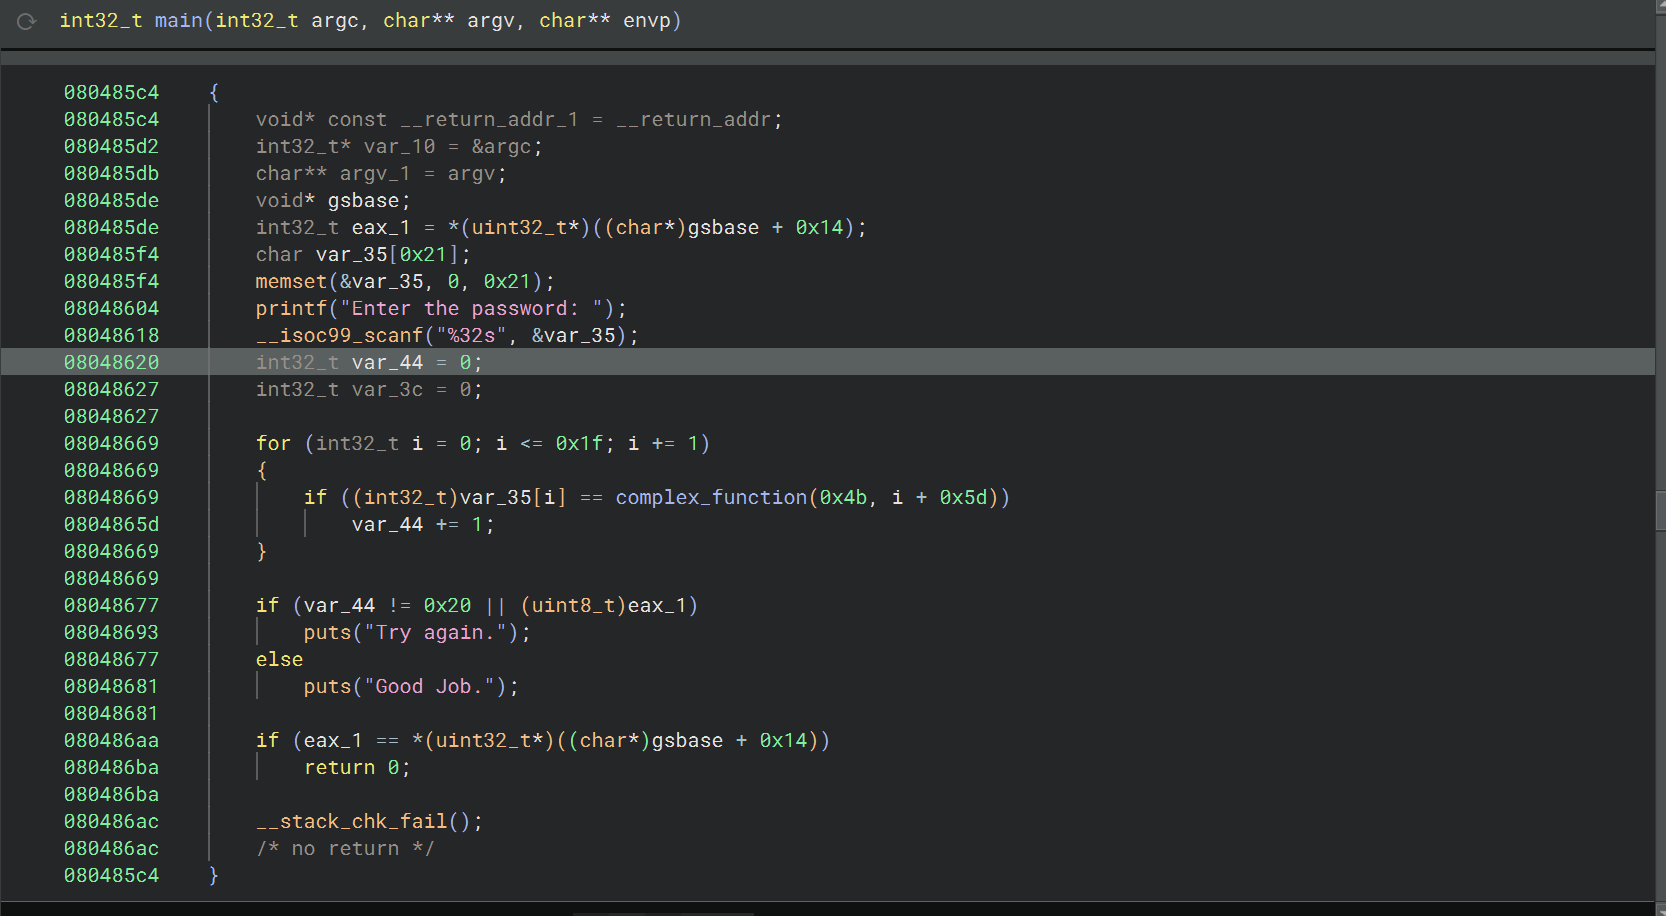Click the memset function call
The height and width of the screenshot is (916, 1666).
[x=291, y=281]
